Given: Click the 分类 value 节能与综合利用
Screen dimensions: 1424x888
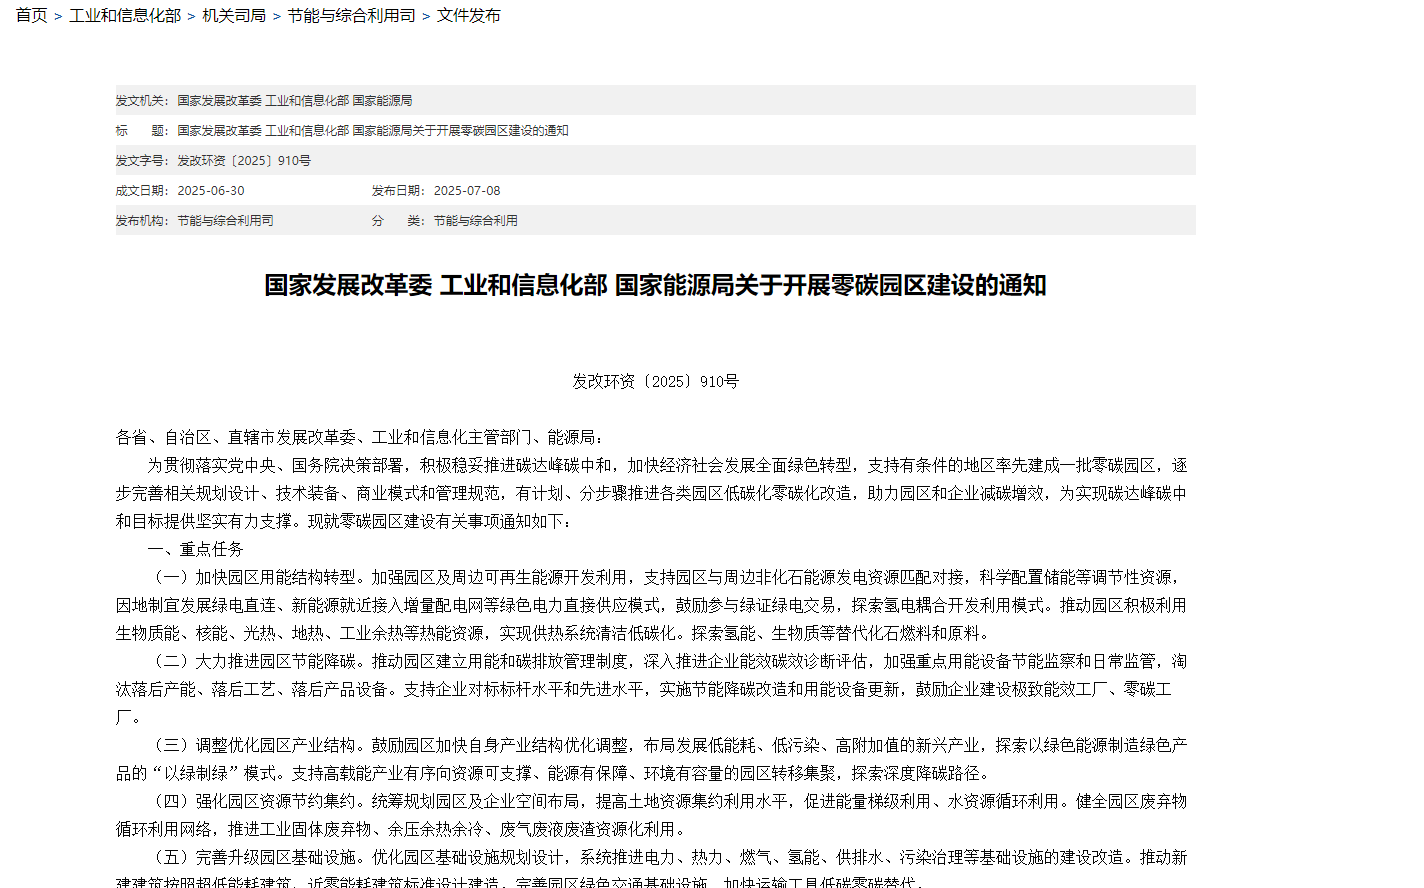Looking at the screenshot, I should [x=476, y=221].
